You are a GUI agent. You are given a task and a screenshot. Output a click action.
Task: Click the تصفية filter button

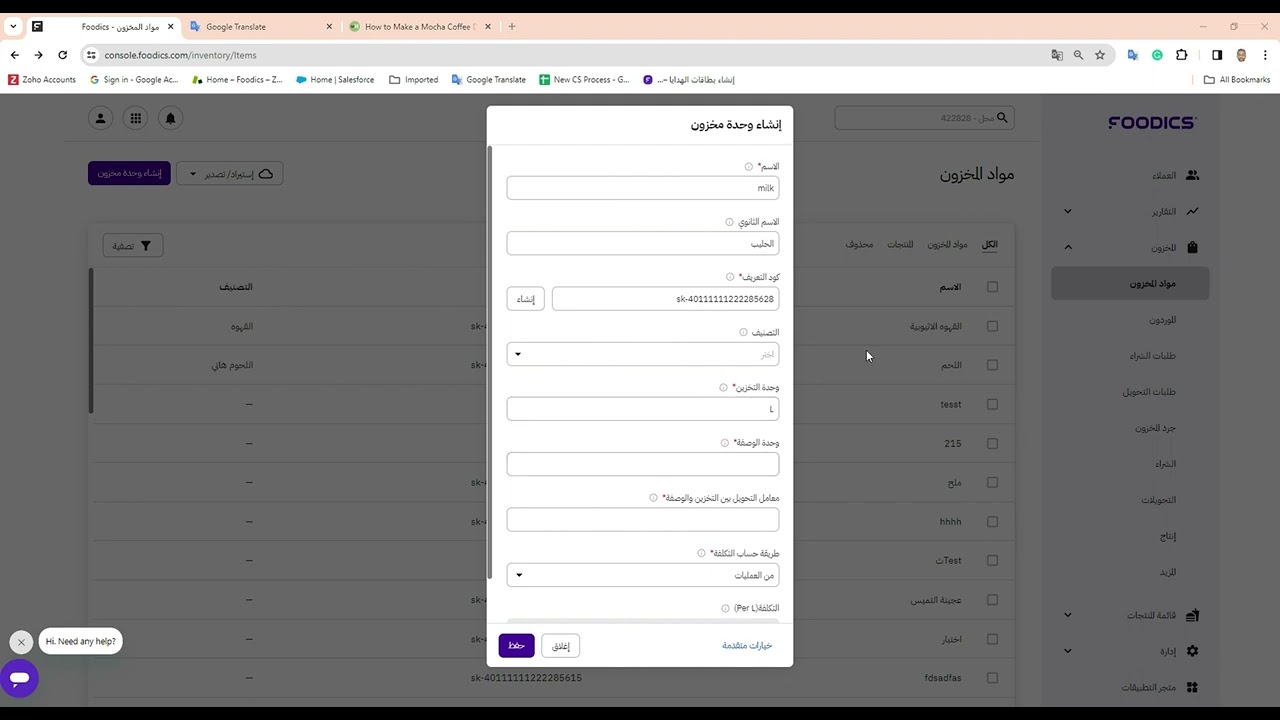(132, 246)
